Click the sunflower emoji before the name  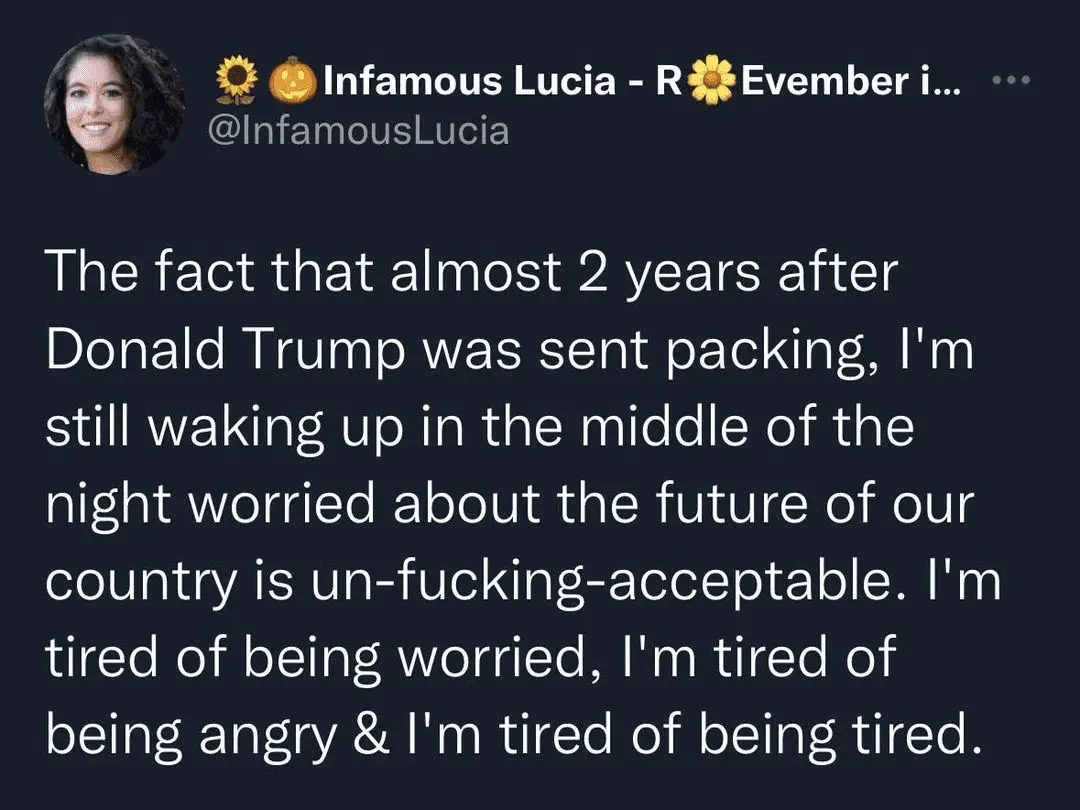coord(236,80)
